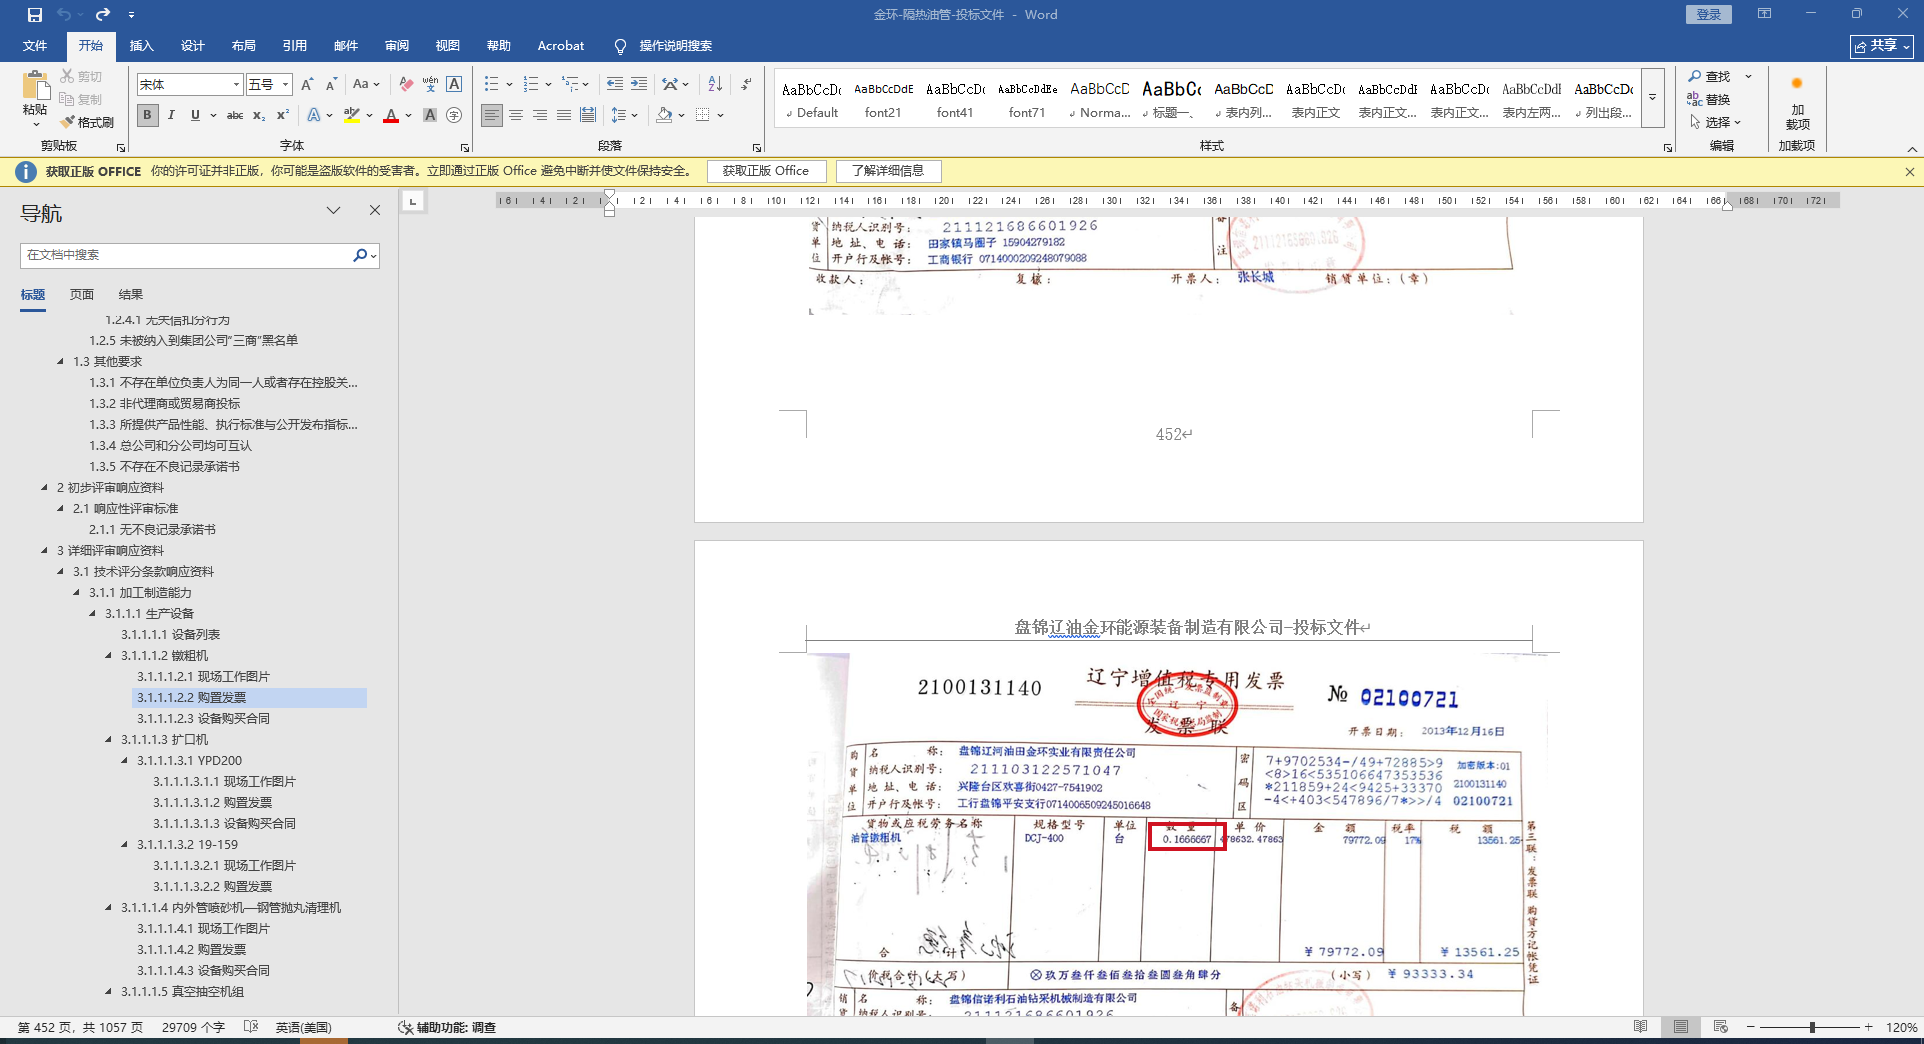Apply character shading icon
1924x1044 pixels.
click(x=430, y=115)
